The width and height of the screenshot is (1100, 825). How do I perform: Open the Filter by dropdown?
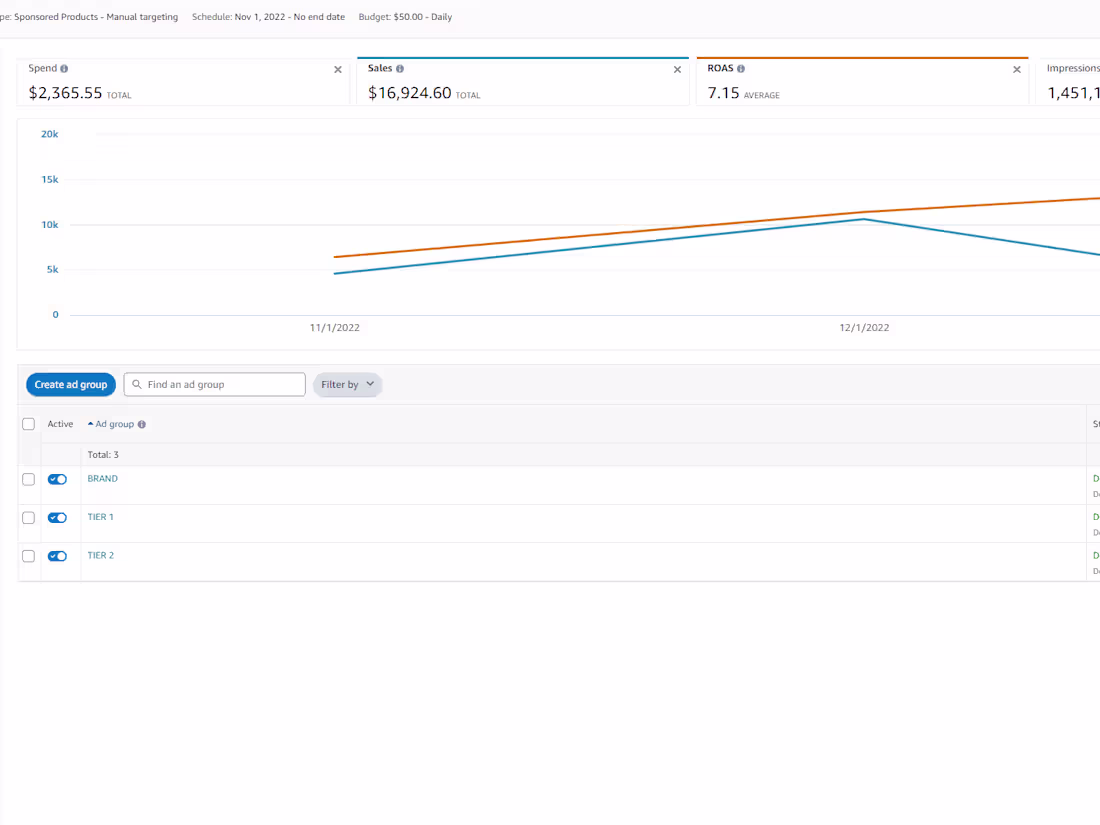point(347,384)
